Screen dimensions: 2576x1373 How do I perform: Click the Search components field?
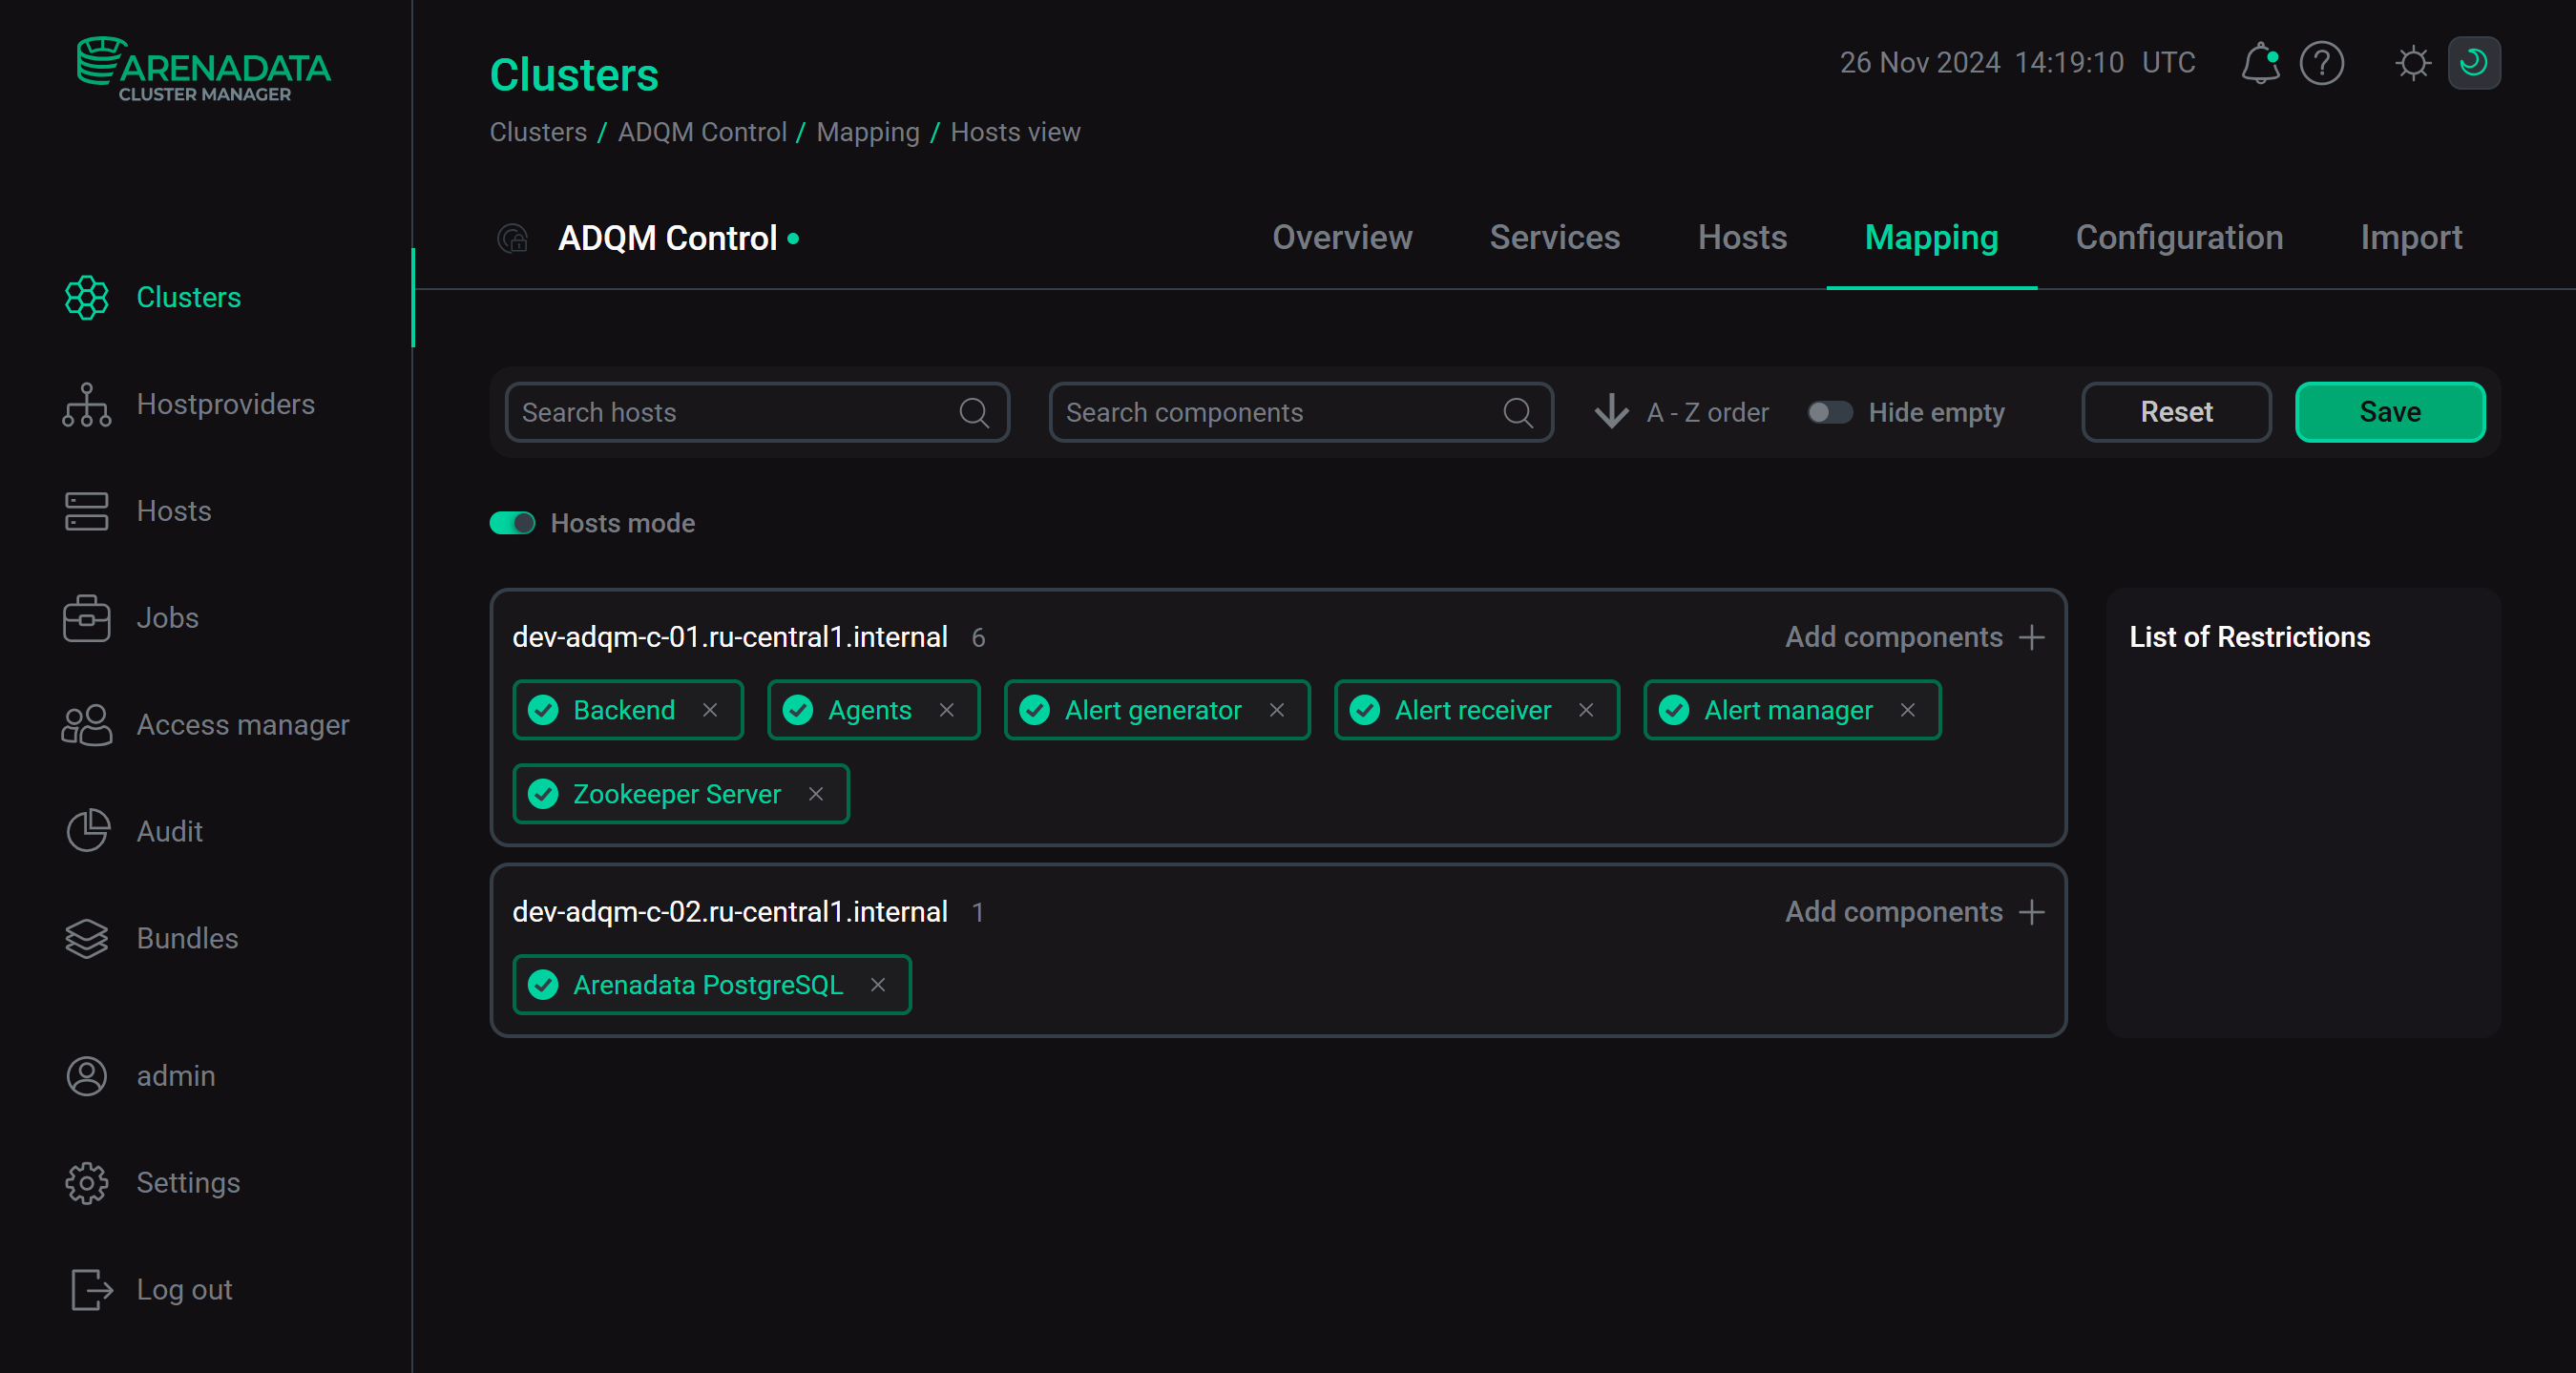pyautogui.click(x=1280, y=412)
